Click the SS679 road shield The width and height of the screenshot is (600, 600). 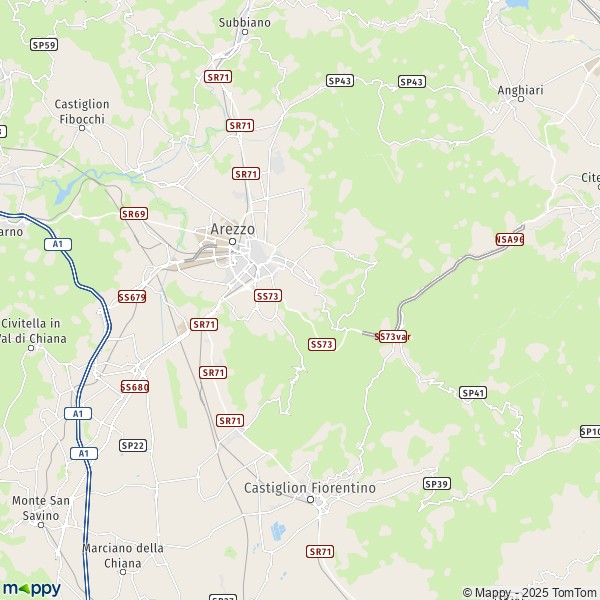(x=132, y=297)
